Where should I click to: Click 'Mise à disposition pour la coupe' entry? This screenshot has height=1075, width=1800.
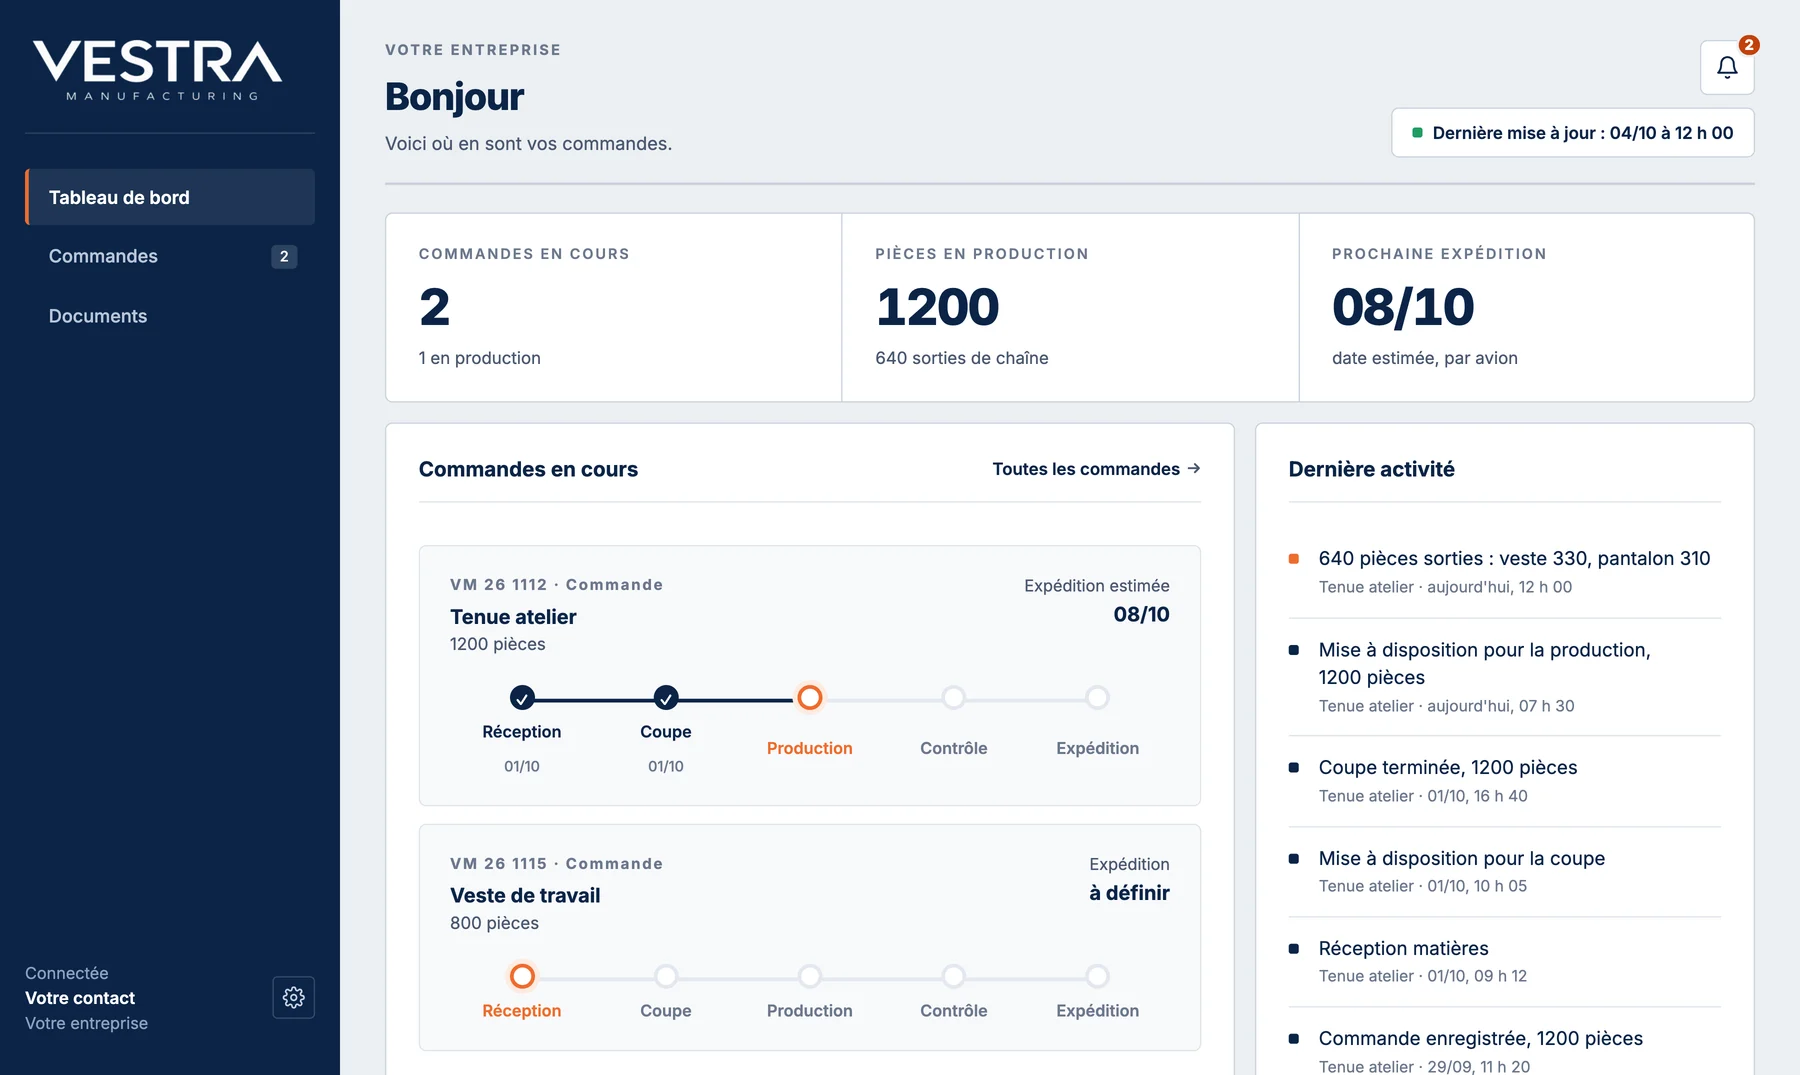click(x=1505, y=871)
